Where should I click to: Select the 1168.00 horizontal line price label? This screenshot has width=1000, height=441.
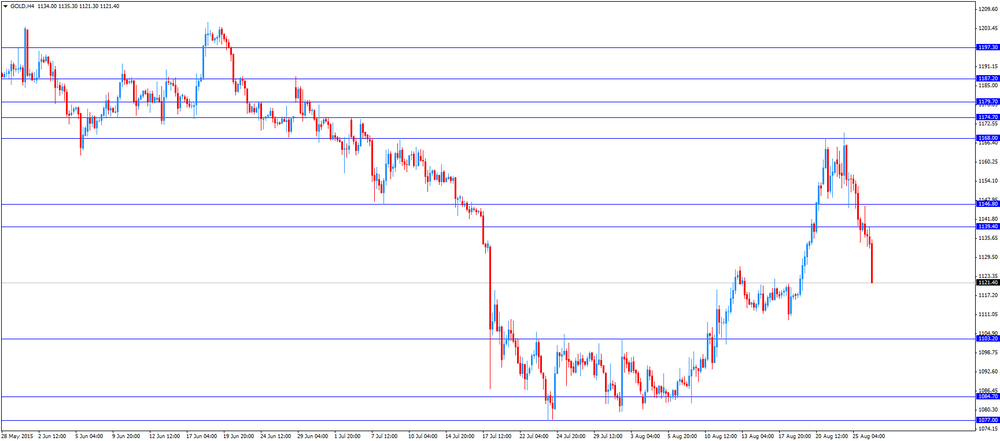pyautogui.click(x=987, y=138)
